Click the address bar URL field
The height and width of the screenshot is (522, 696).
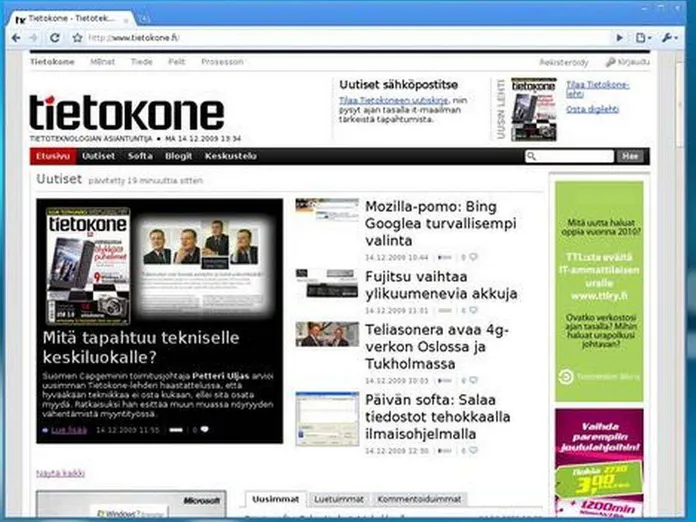[346, 38]
